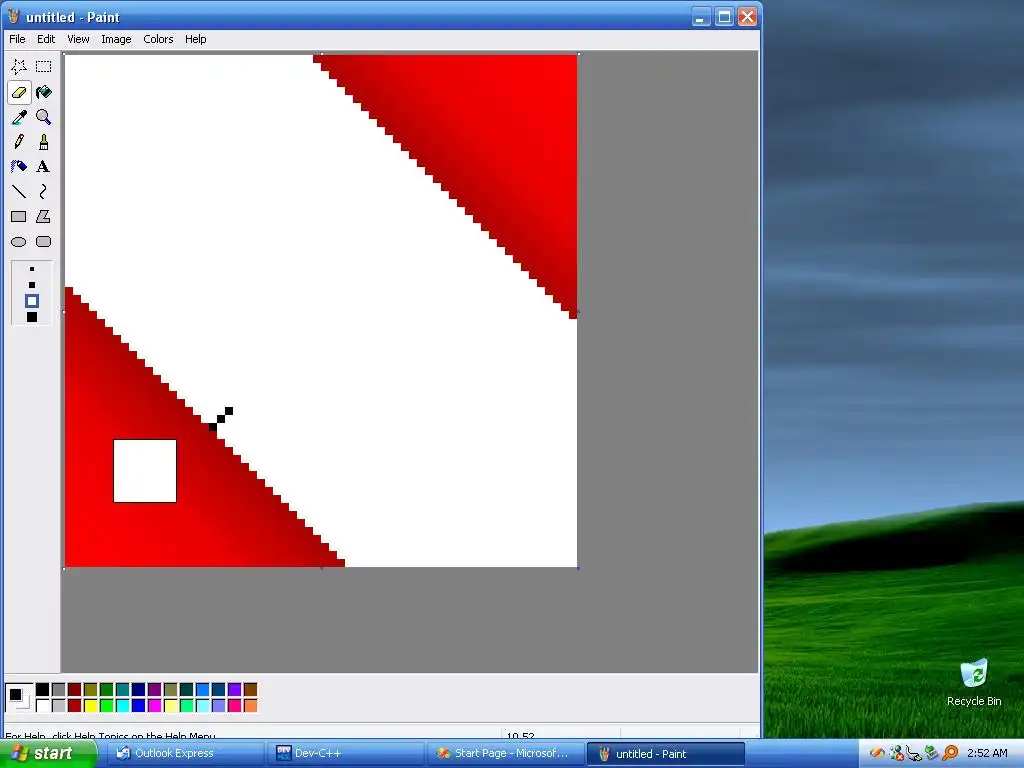Pick the dark gray palette color
Screen dimensions: 1024x768
coord(58,690)
